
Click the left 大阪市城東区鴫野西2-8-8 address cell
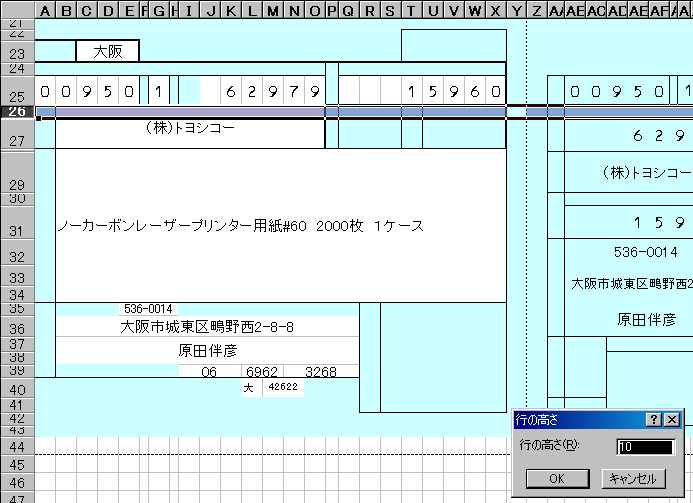[207, 327]
